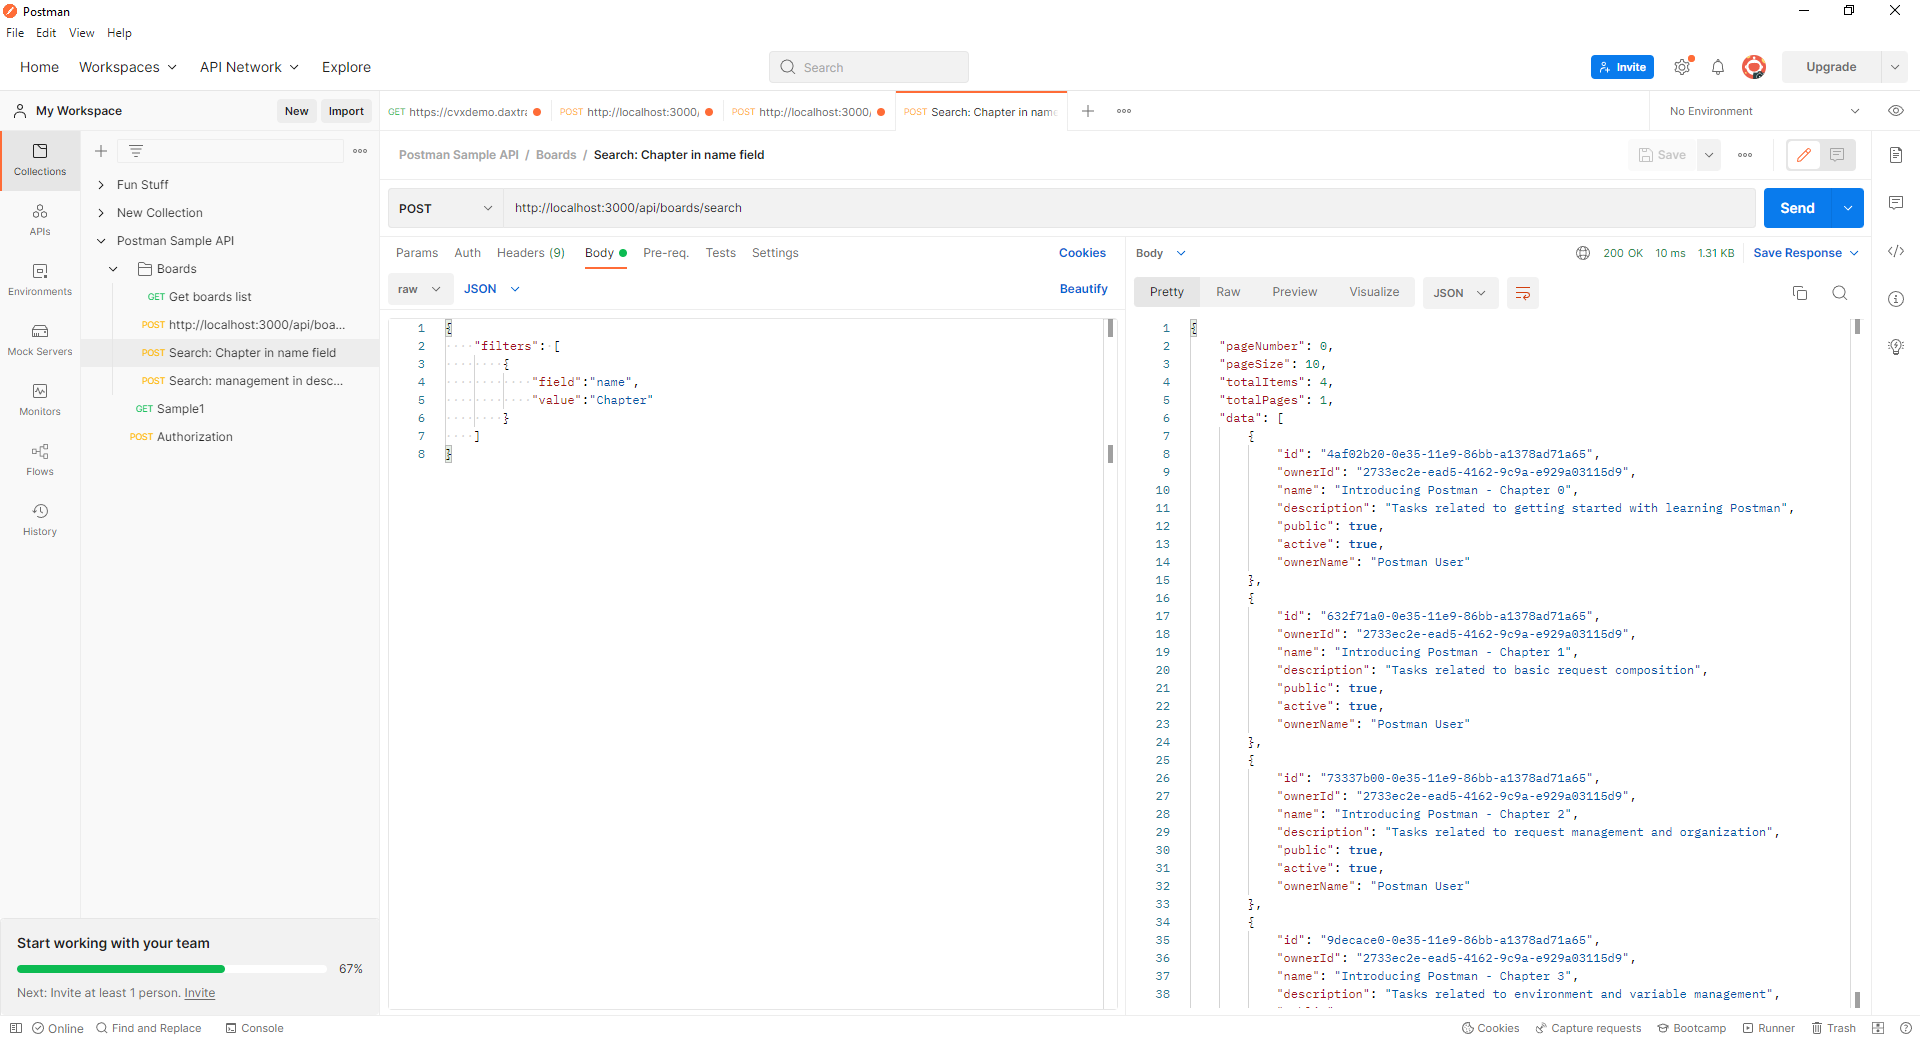The width and height of the screenshot is (1920, 1040).
Task: Open the request info icon in right sidebar
Action: coord(1896,299)
